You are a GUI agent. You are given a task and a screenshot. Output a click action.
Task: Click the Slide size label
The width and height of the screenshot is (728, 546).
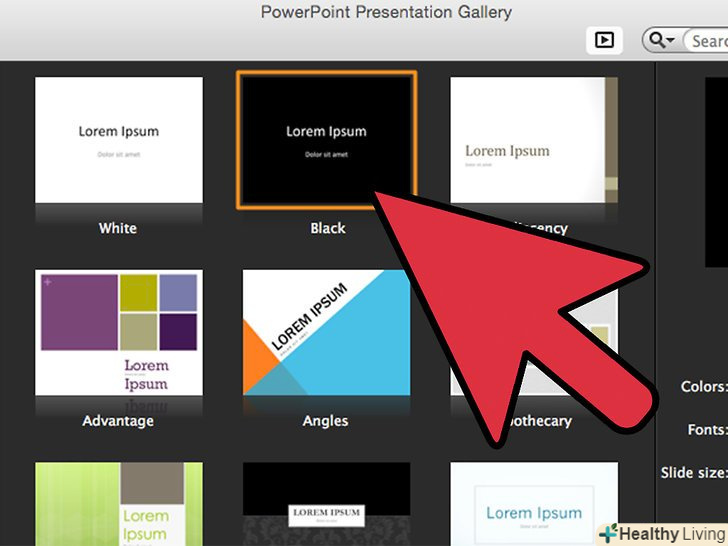click(694, 473)
